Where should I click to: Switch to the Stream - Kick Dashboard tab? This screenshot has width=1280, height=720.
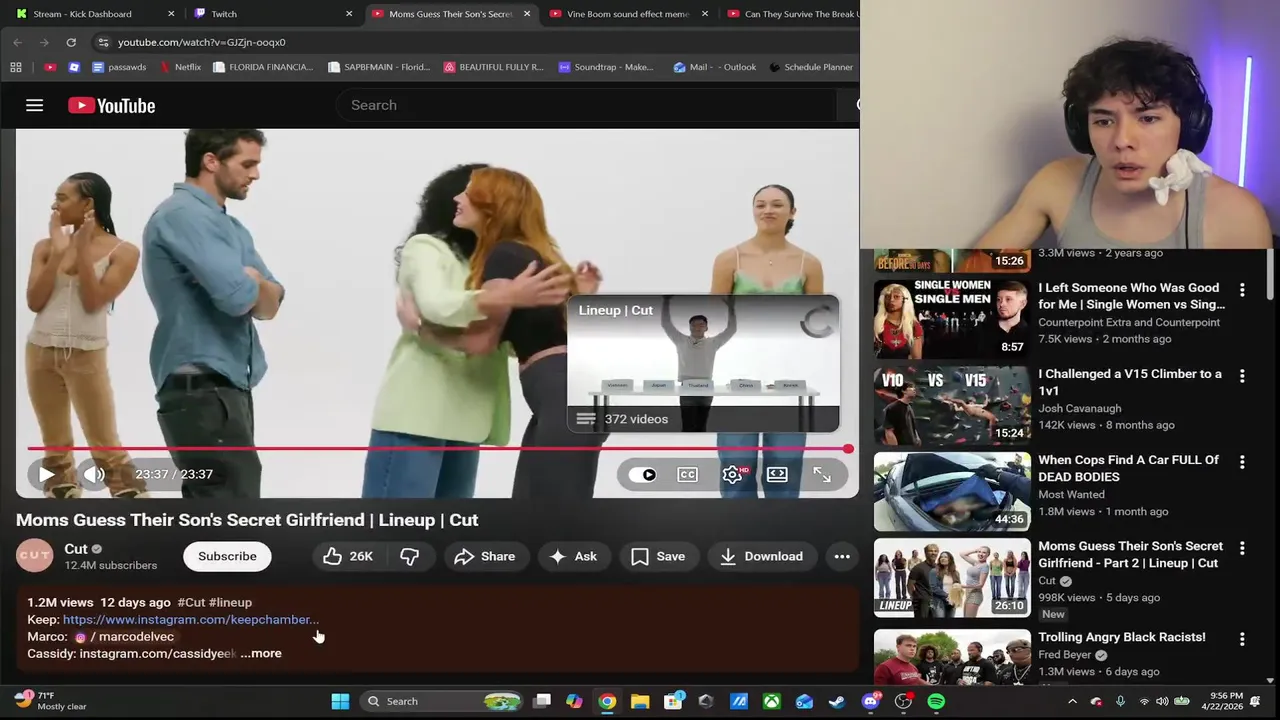(82, 14)
